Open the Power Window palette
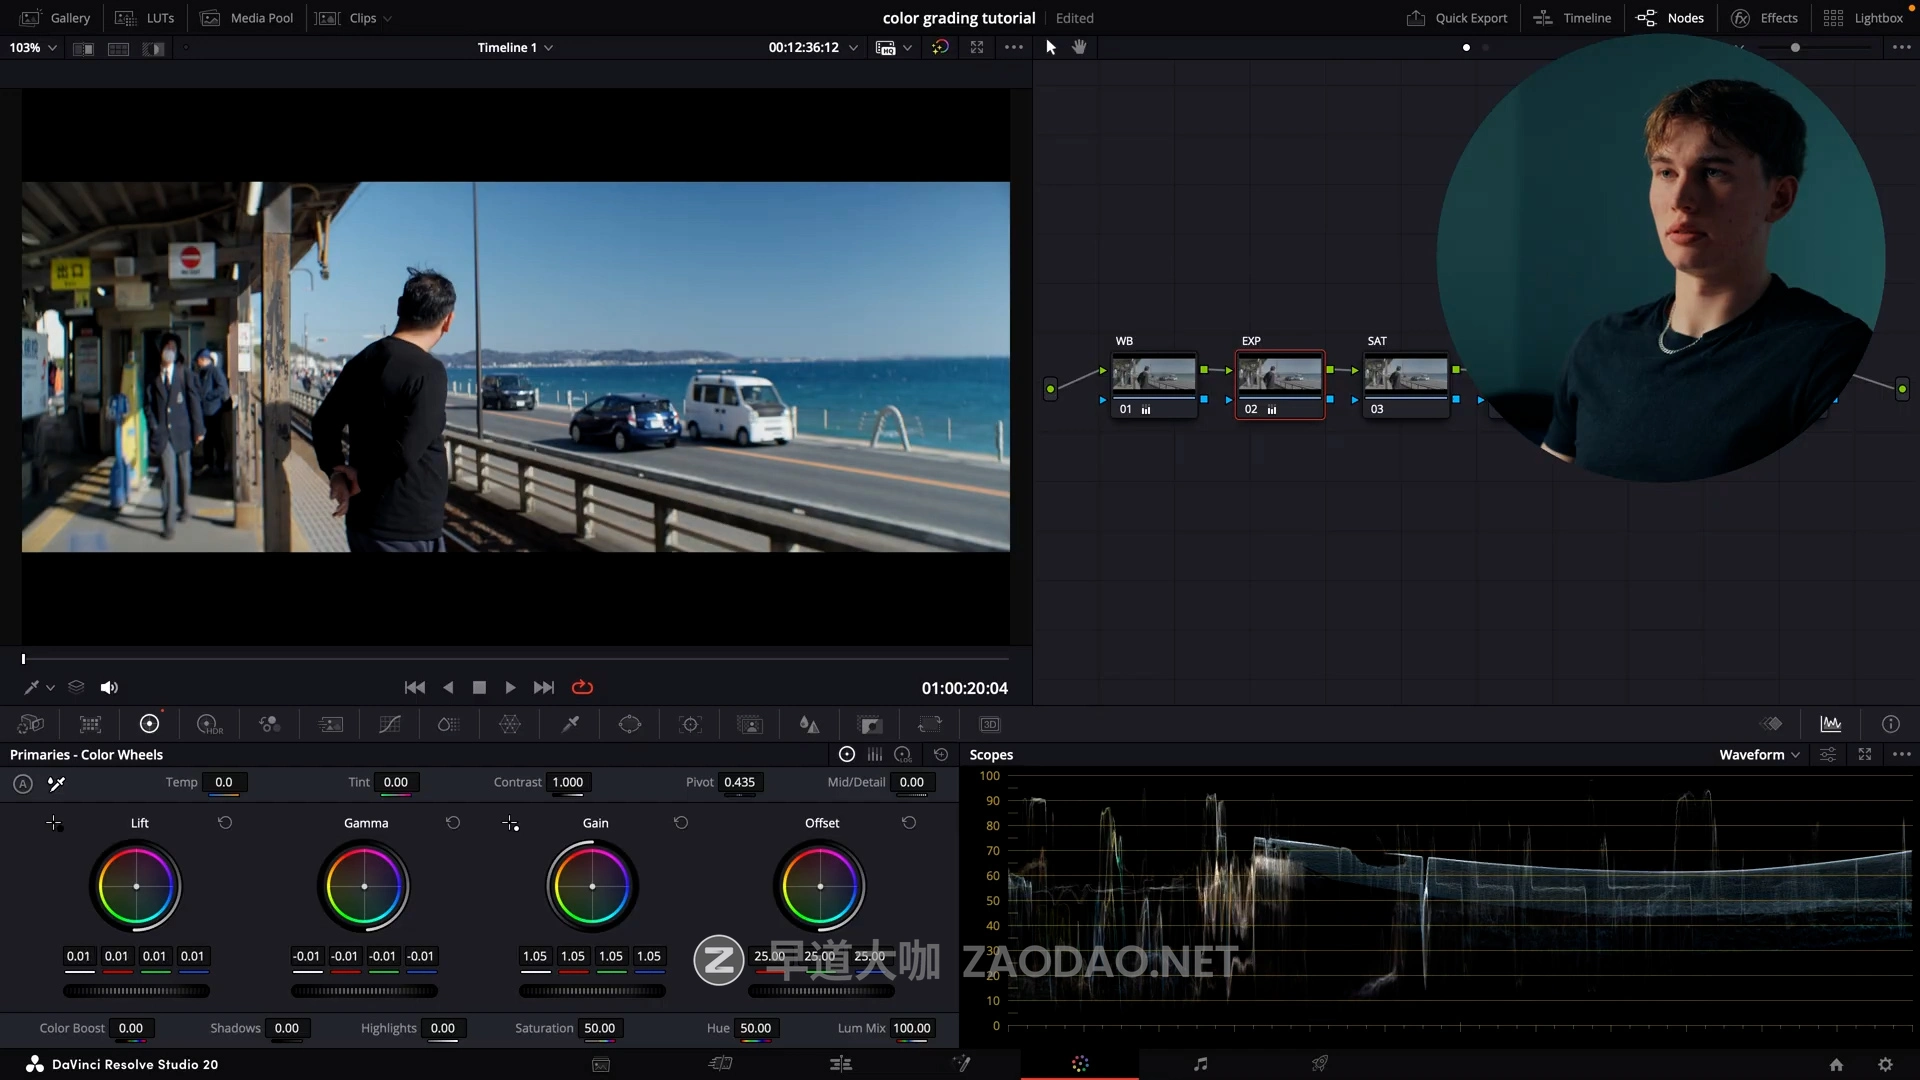 coord(630,724)
